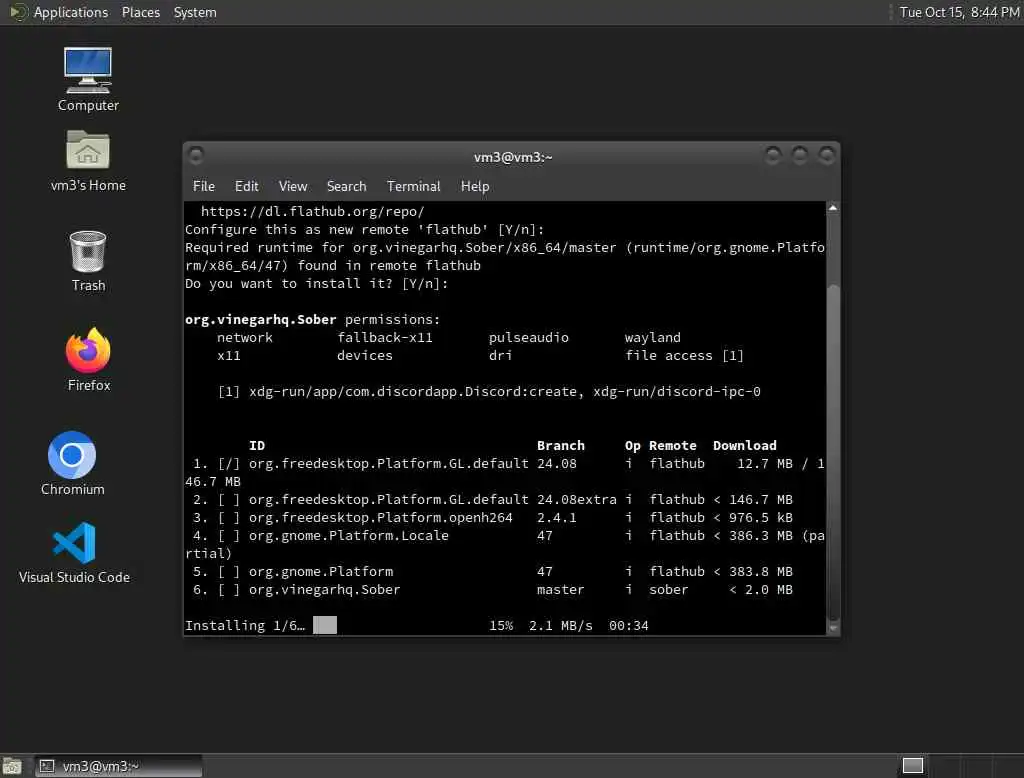The height and width of the screenshot is (778, 1024).
Task: Click the show desktop icon in bottom panel
Action: pos(12,766)
